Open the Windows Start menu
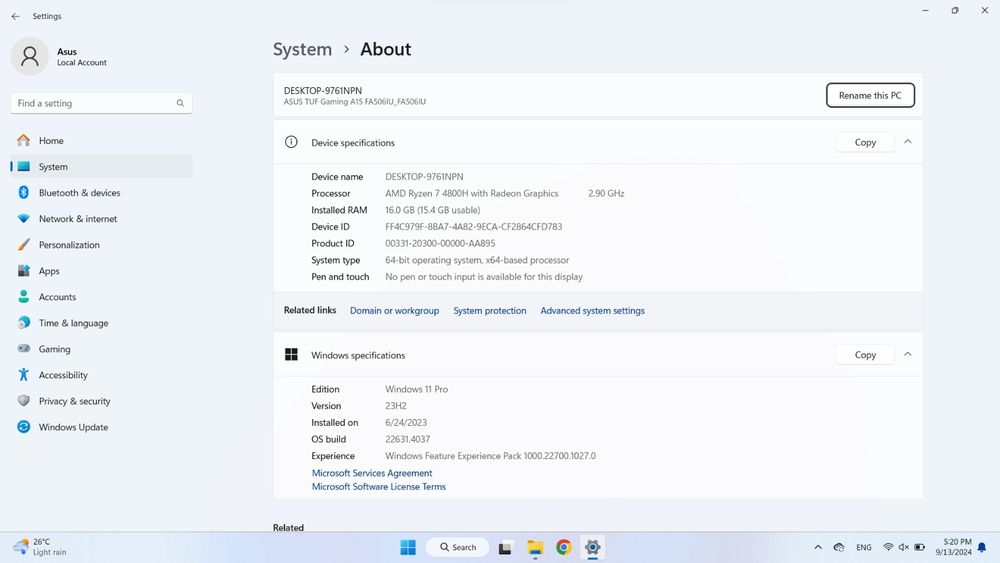Image resolution: width=1000 pixels, height=563 pixels. (x=408, y=547)
